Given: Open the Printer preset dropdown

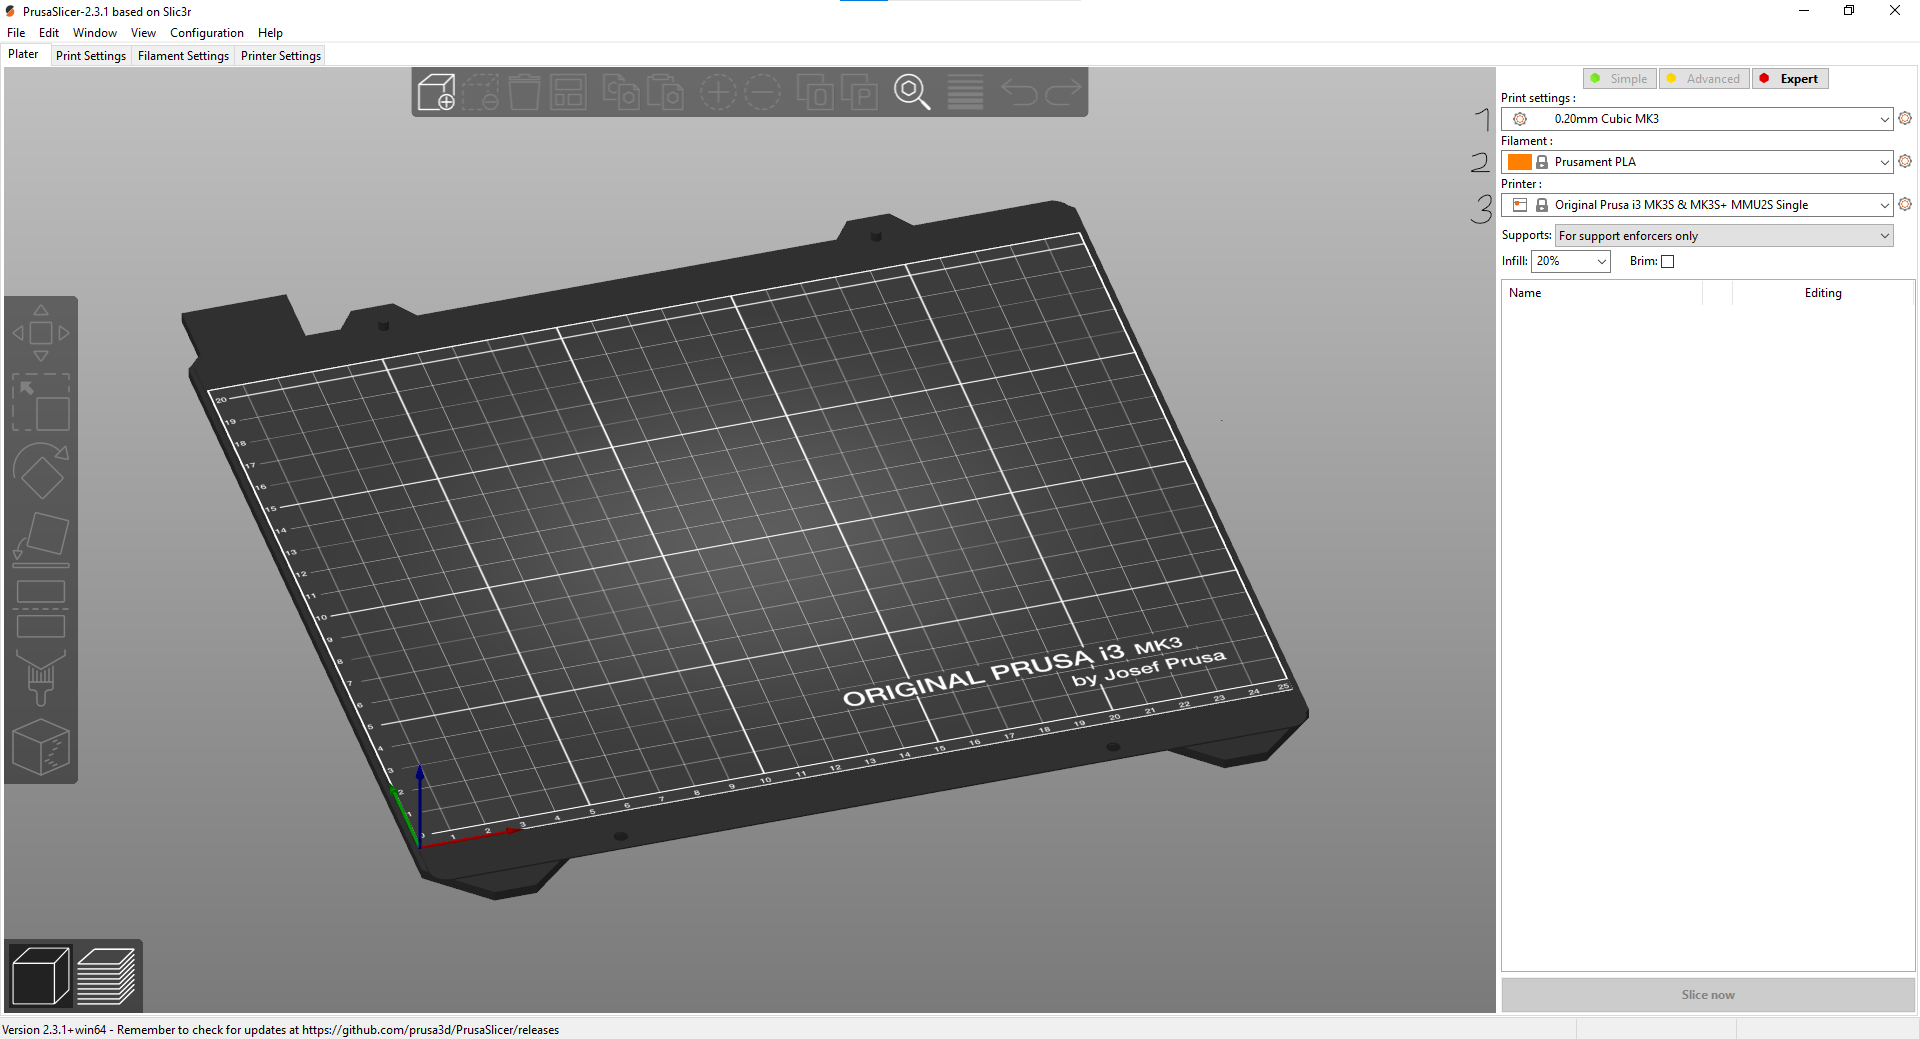Looking at the screenshot, I should tap(1697, 205).
